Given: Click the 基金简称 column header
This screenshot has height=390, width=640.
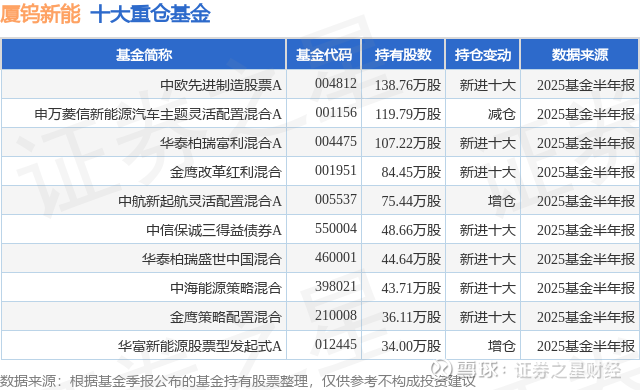Looking at the screenshot, I should pos(144,55).
